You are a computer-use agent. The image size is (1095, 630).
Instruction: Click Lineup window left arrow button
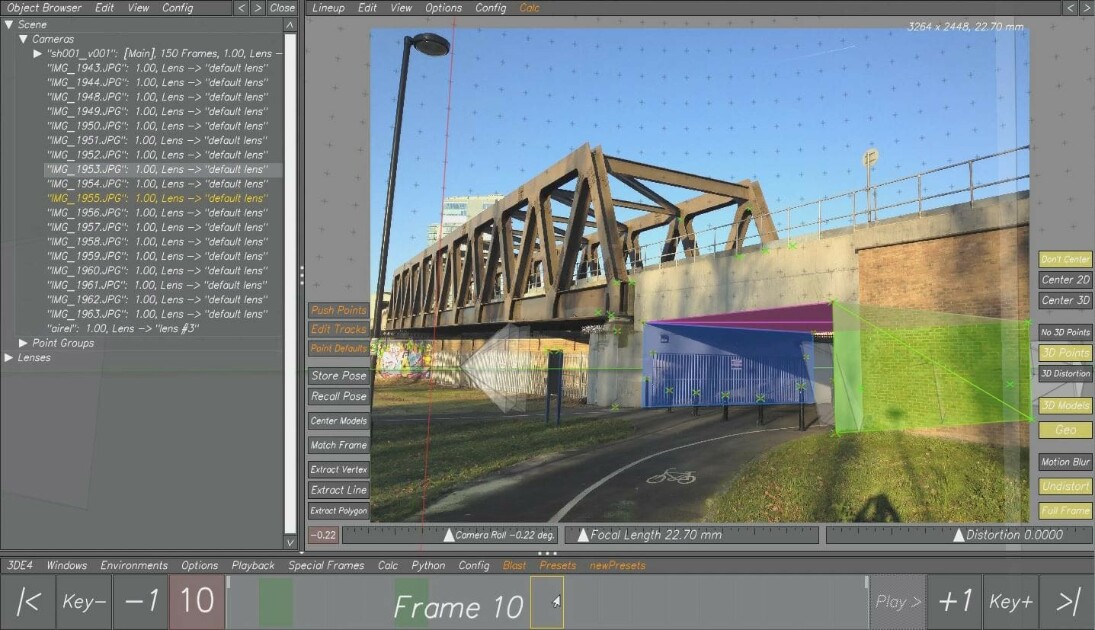point(1071,8)
